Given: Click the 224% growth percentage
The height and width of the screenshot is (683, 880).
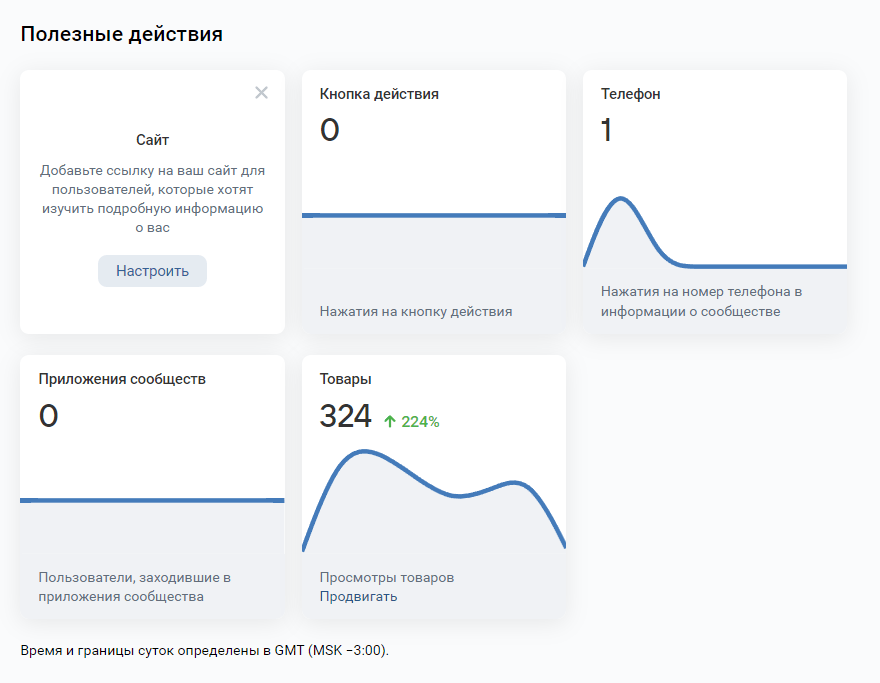Looking at the screenshot, I should coord(420,422).
